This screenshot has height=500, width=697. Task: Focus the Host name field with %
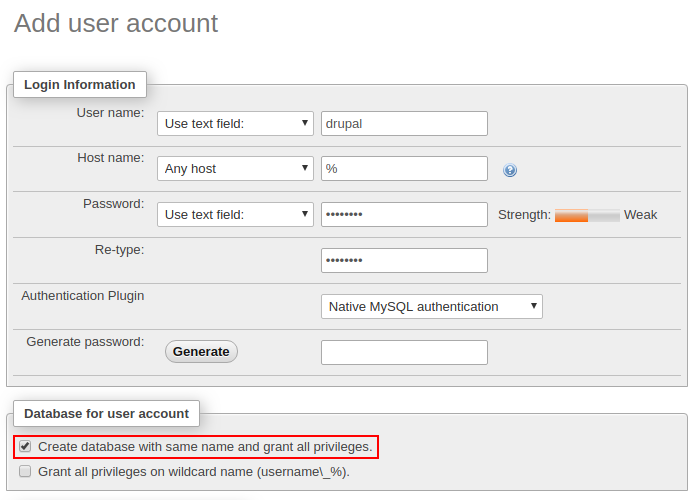pos(404,169)
